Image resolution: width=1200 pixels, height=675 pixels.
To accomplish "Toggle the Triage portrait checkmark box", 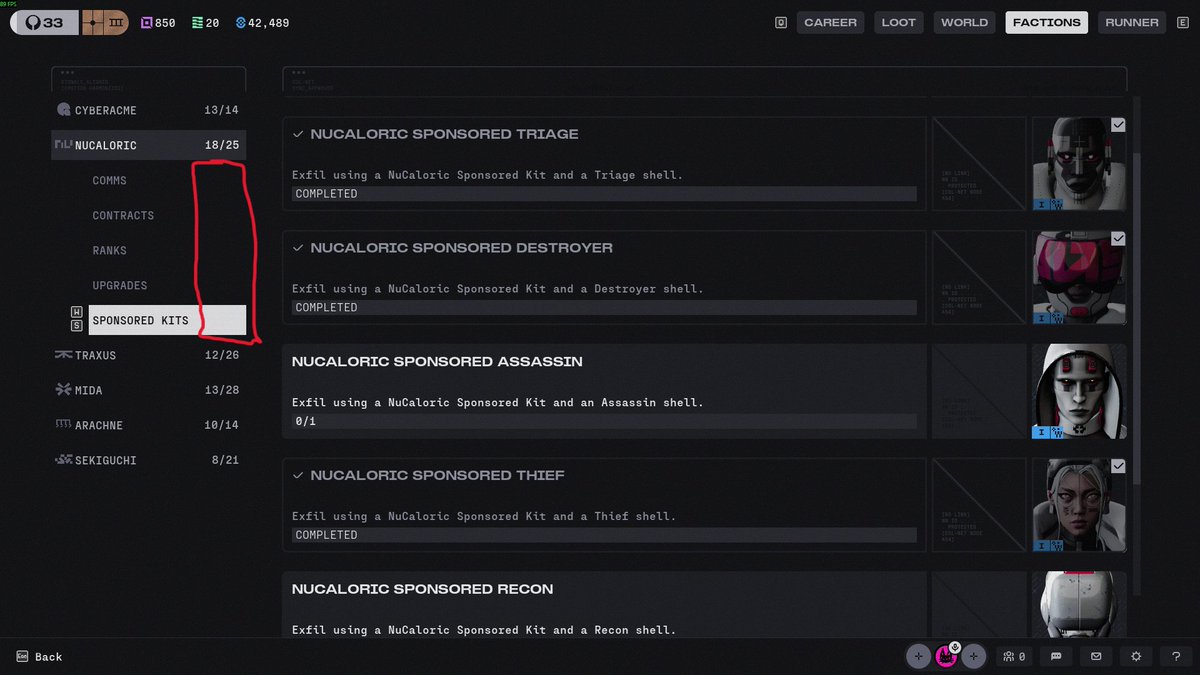I will (1118, 125).
